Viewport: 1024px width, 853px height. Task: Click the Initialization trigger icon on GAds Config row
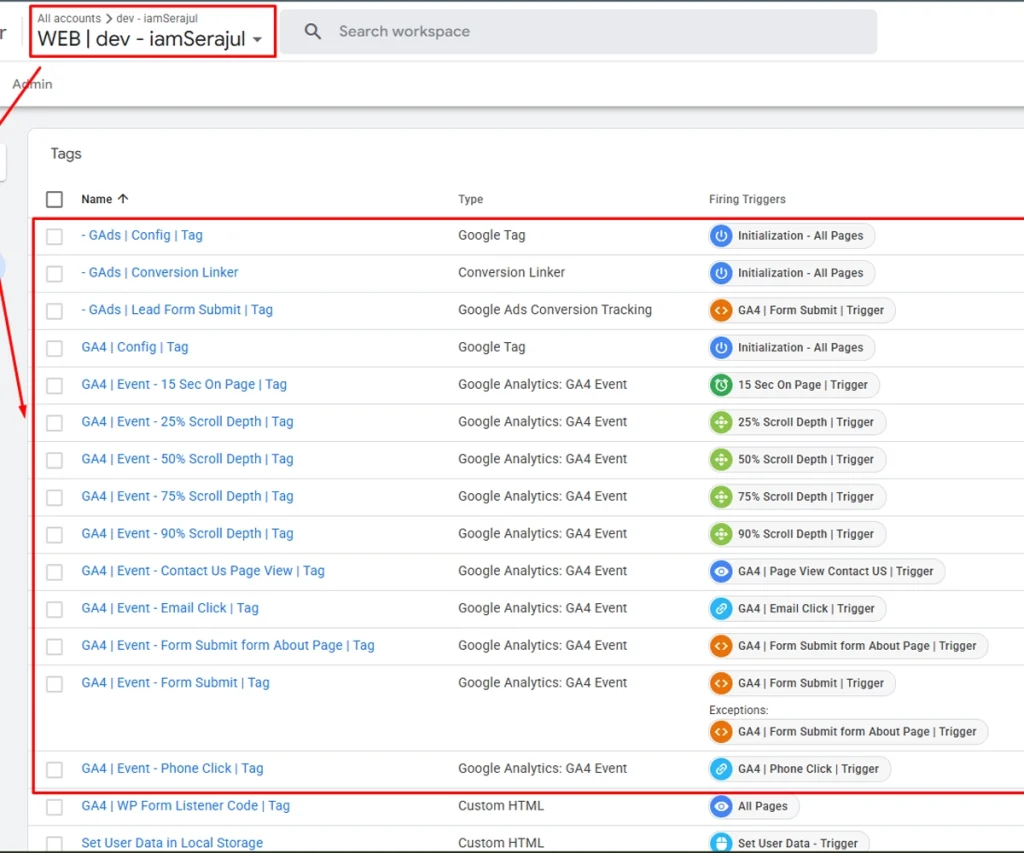pos(721,235)
